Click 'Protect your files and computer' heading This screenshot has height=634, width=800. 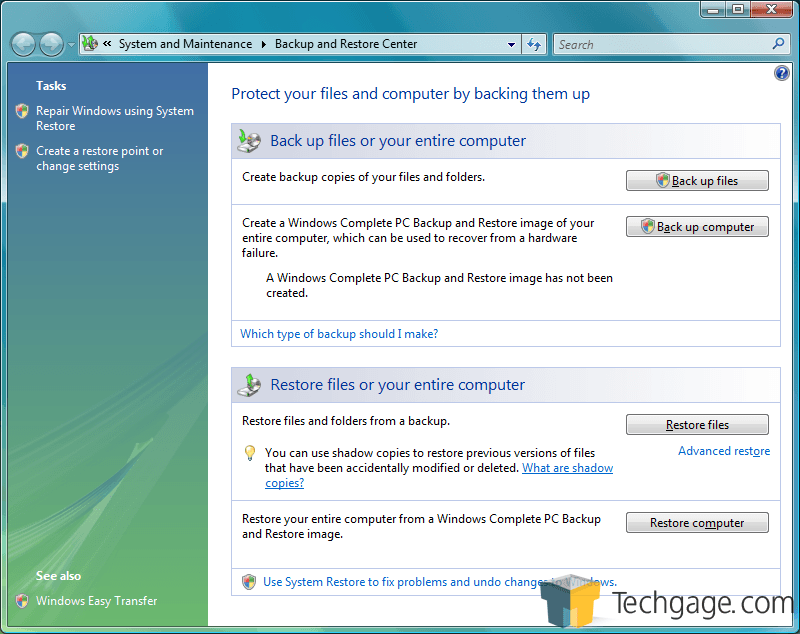410,94
